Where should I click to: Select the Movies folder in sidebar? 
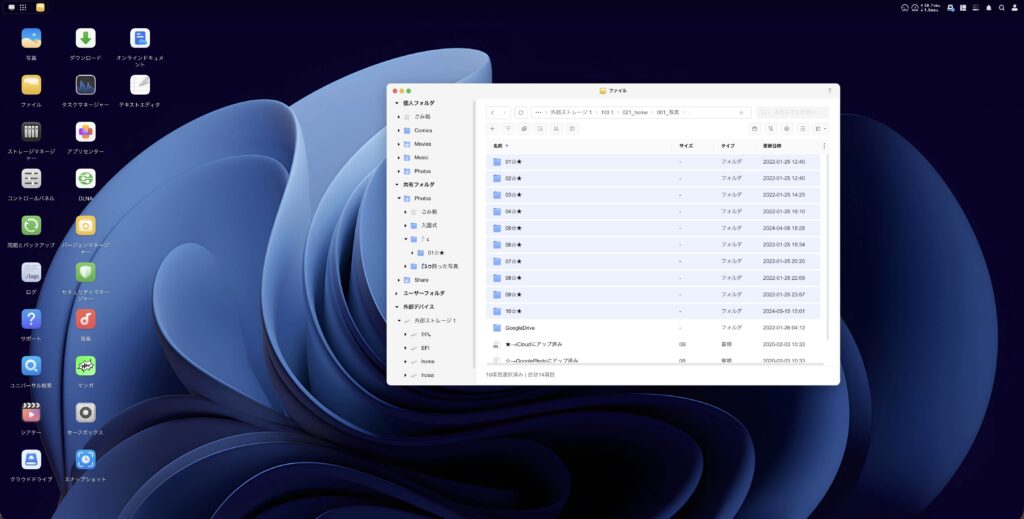coord(423,144)
